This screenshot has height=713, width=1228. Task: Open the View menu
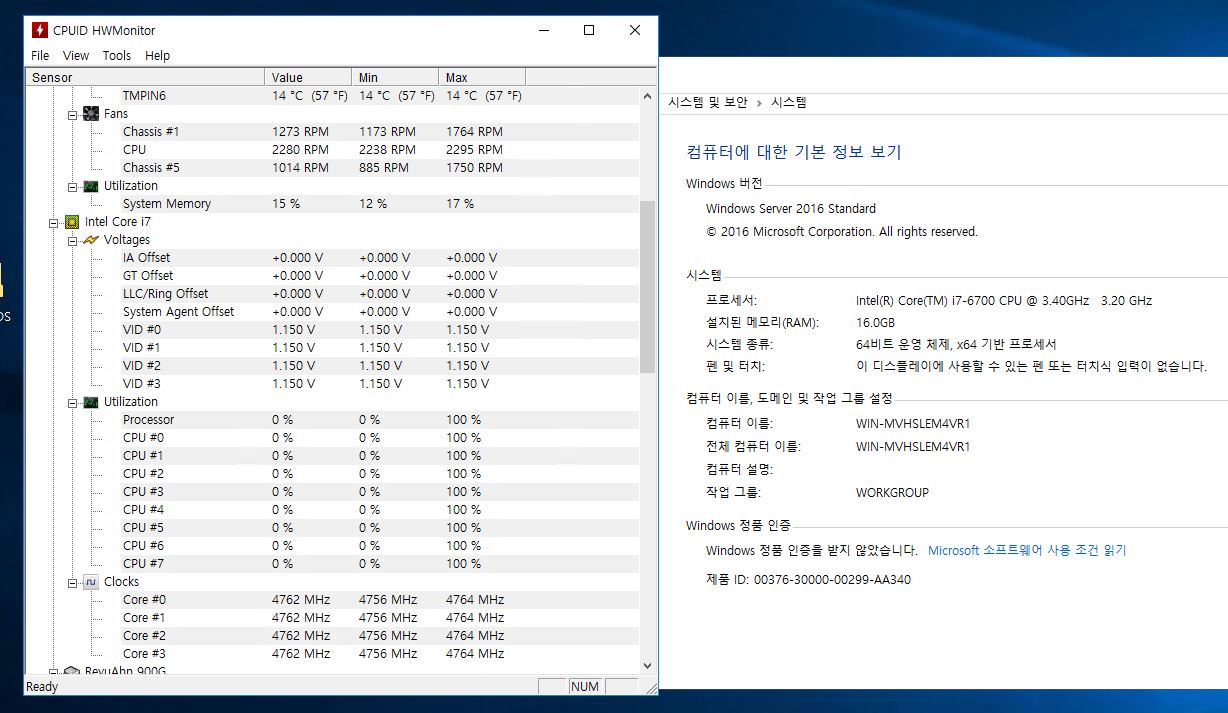pos(76,56)
